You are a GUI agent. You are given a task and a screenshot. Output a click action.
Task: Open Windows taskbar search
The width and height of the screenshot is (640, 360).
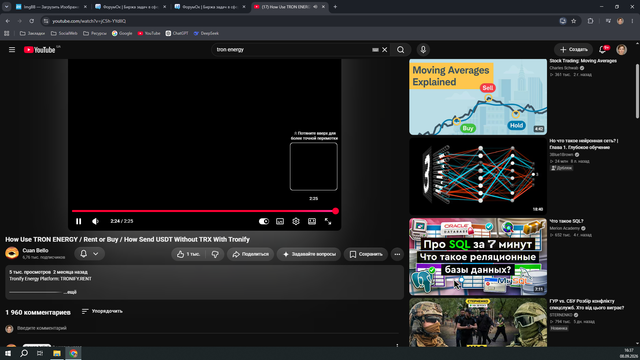pyautogui.click(x=24, y=353)
